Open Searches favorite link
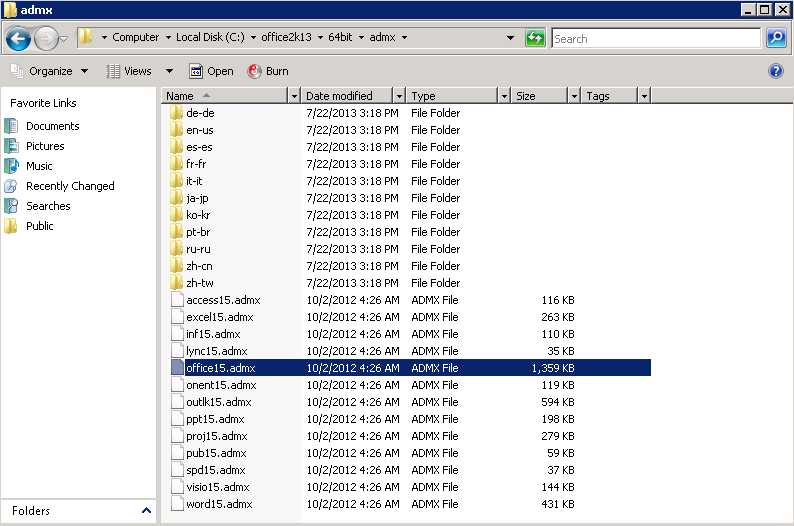This screenshot has width=794, height=526. pos(48,206)
